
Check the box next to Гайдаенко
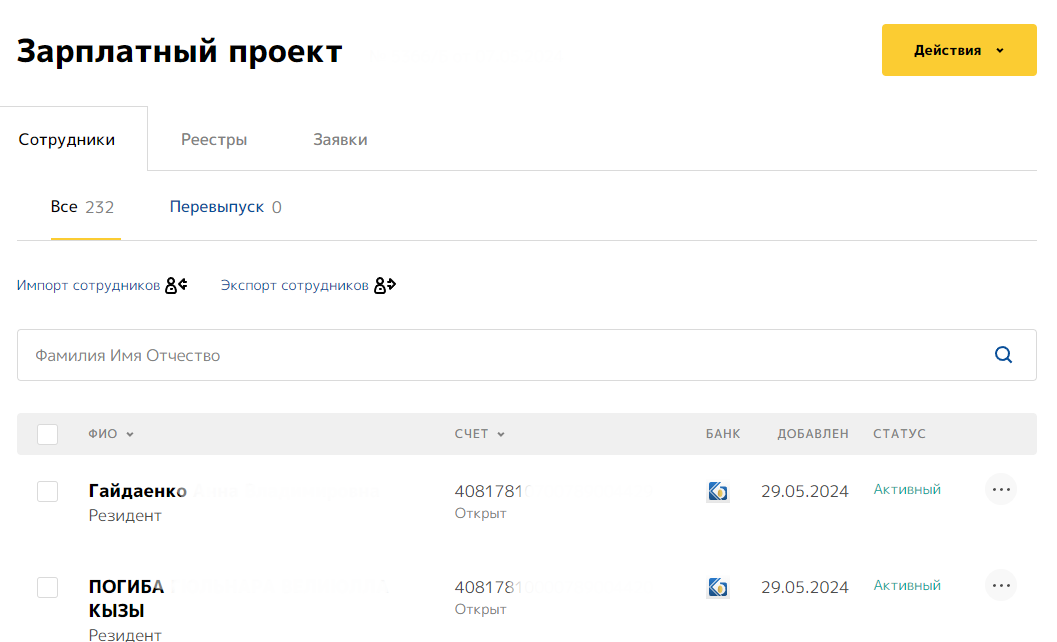pos(47,491)
